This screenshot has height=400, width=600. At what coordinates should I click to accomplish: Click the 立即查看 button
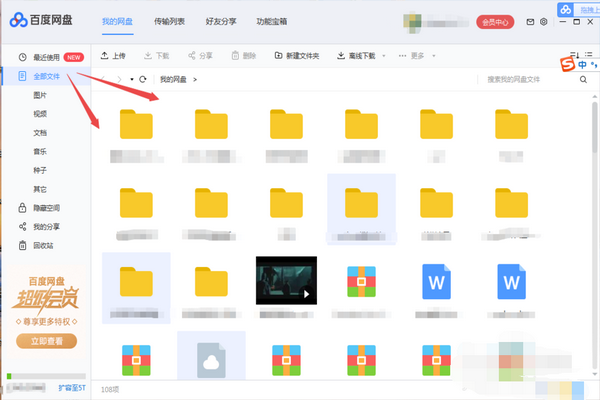46,341
